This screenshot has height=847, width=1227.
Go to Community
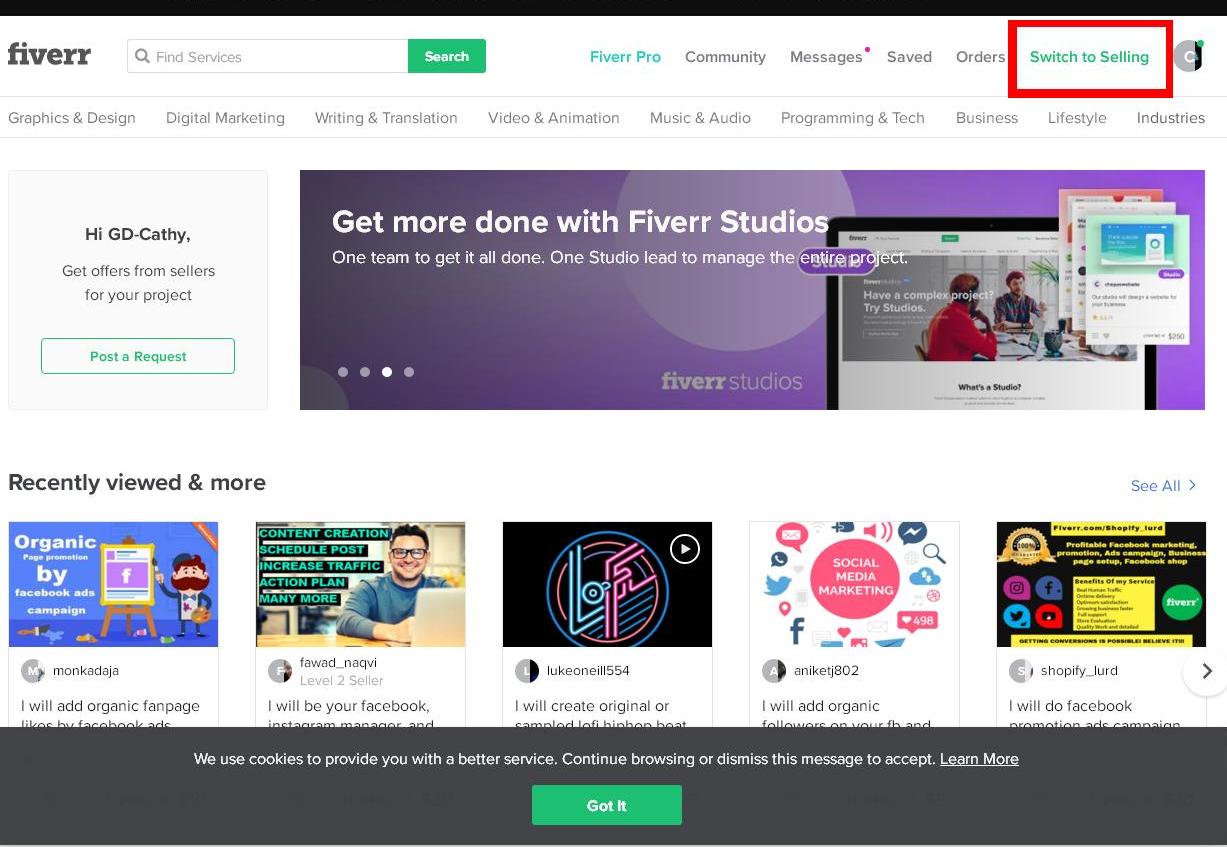(x=725, y=57)
